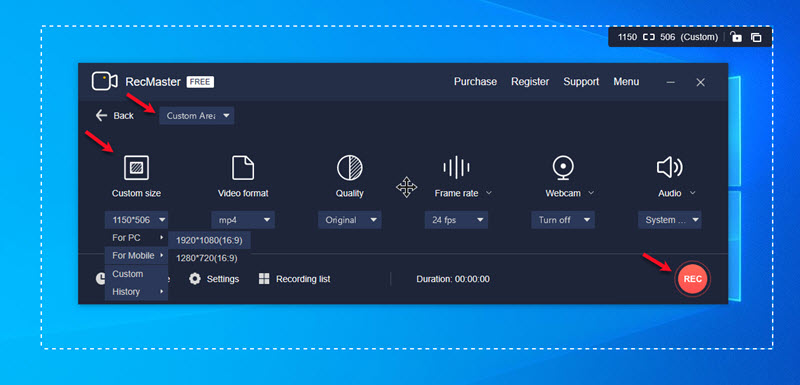Click the Webcam label
The width and height of the screenshot is (800, 385).
[563, 193]
